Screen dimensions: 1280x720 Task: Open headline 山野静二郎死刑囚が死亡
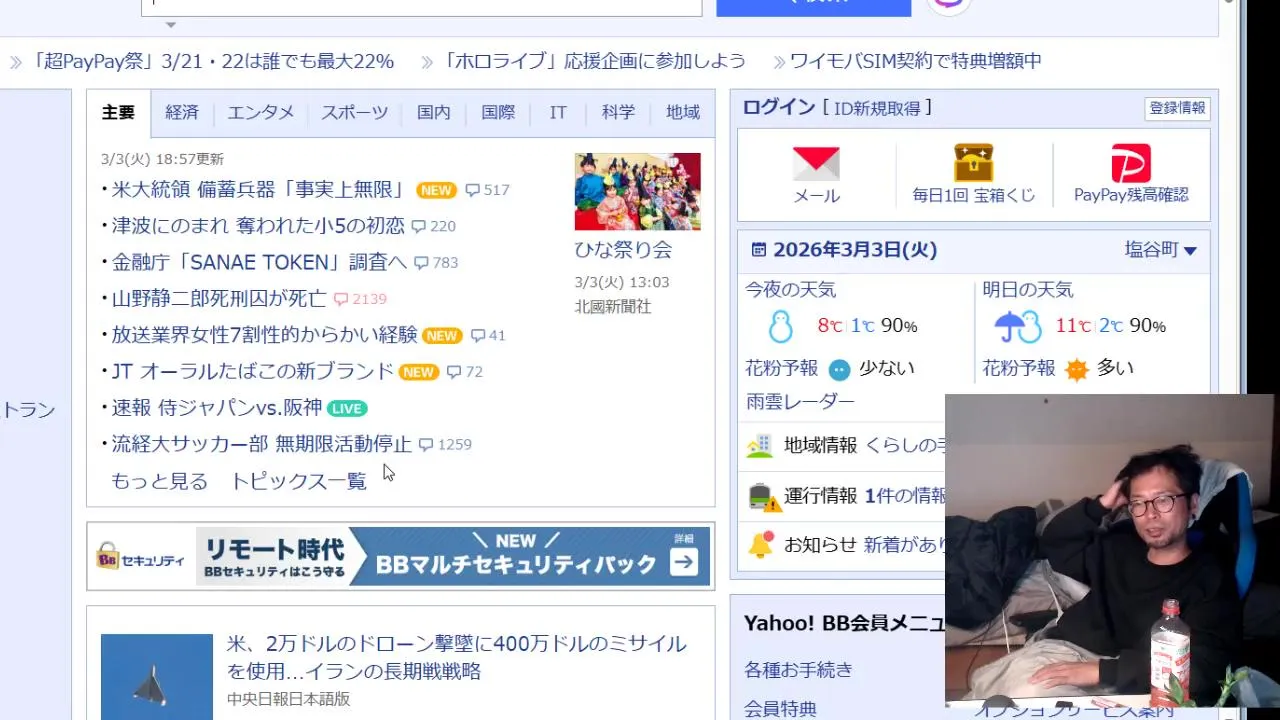tap(219, 299)
